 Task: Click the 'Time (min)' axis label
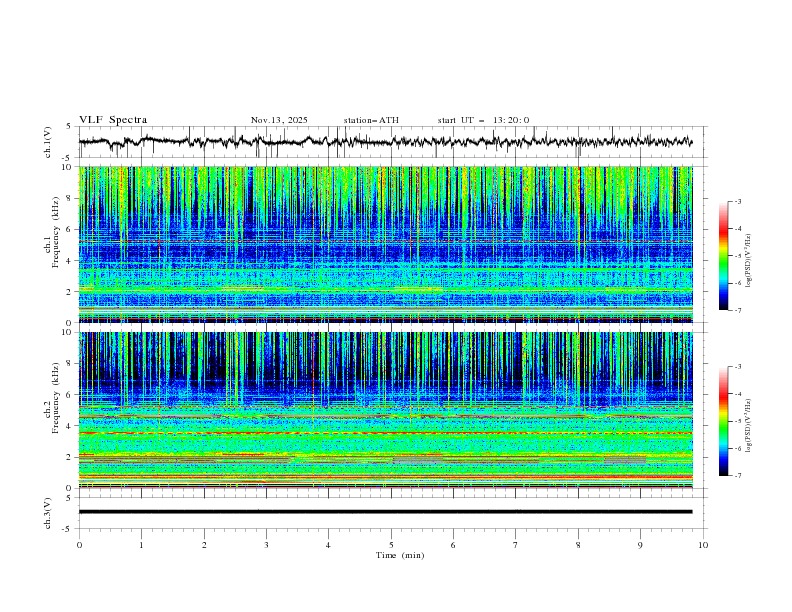(400, 555)
